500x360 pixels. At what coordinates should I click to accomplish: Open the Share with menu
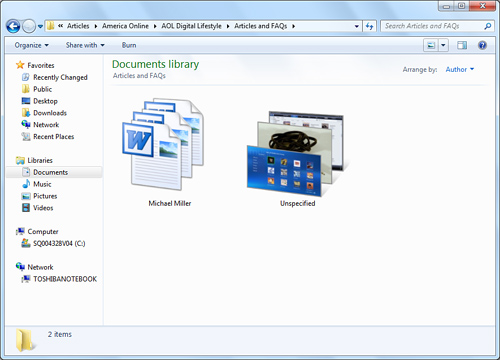point(85,45)
